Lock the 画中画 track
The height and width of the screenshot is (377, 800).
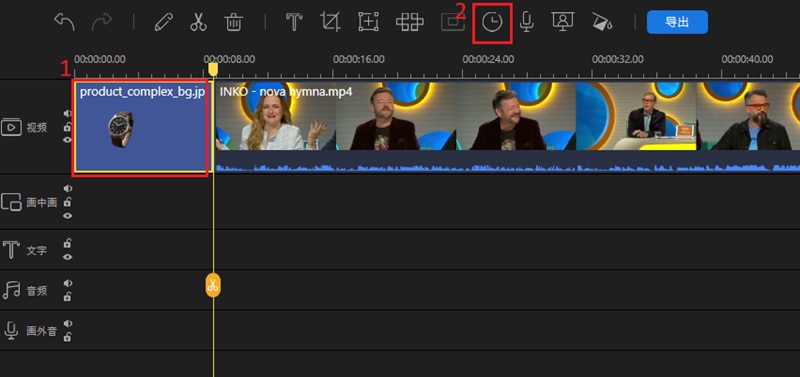click(x=67, y=202)
